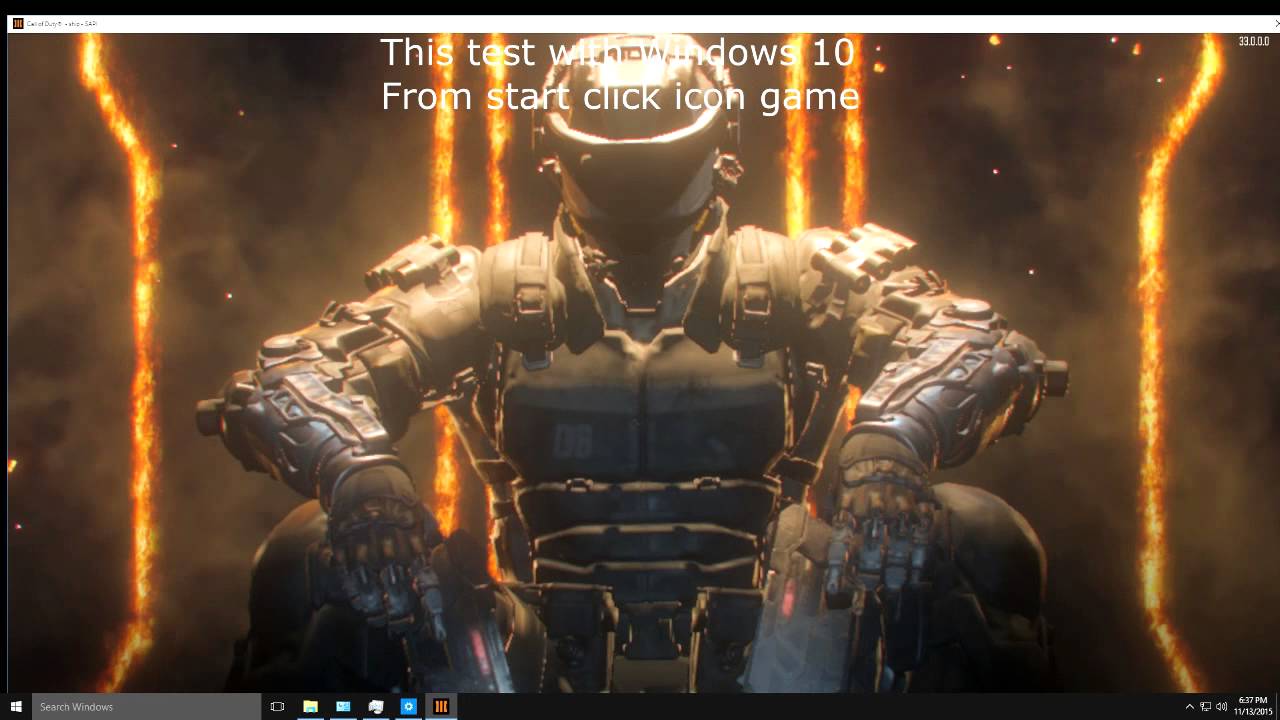
Task: Click the taskbar icon right of File Explorer
Action: (343, 706)
